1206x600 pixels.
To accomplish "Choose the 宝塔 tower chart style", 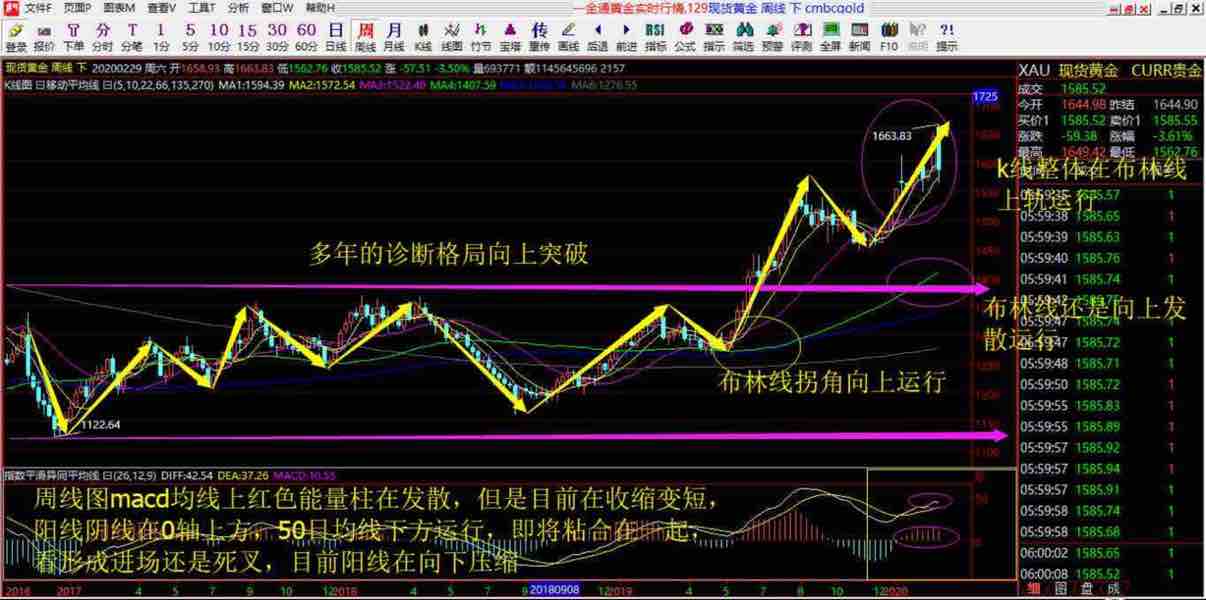I will [x=510, y=37].
